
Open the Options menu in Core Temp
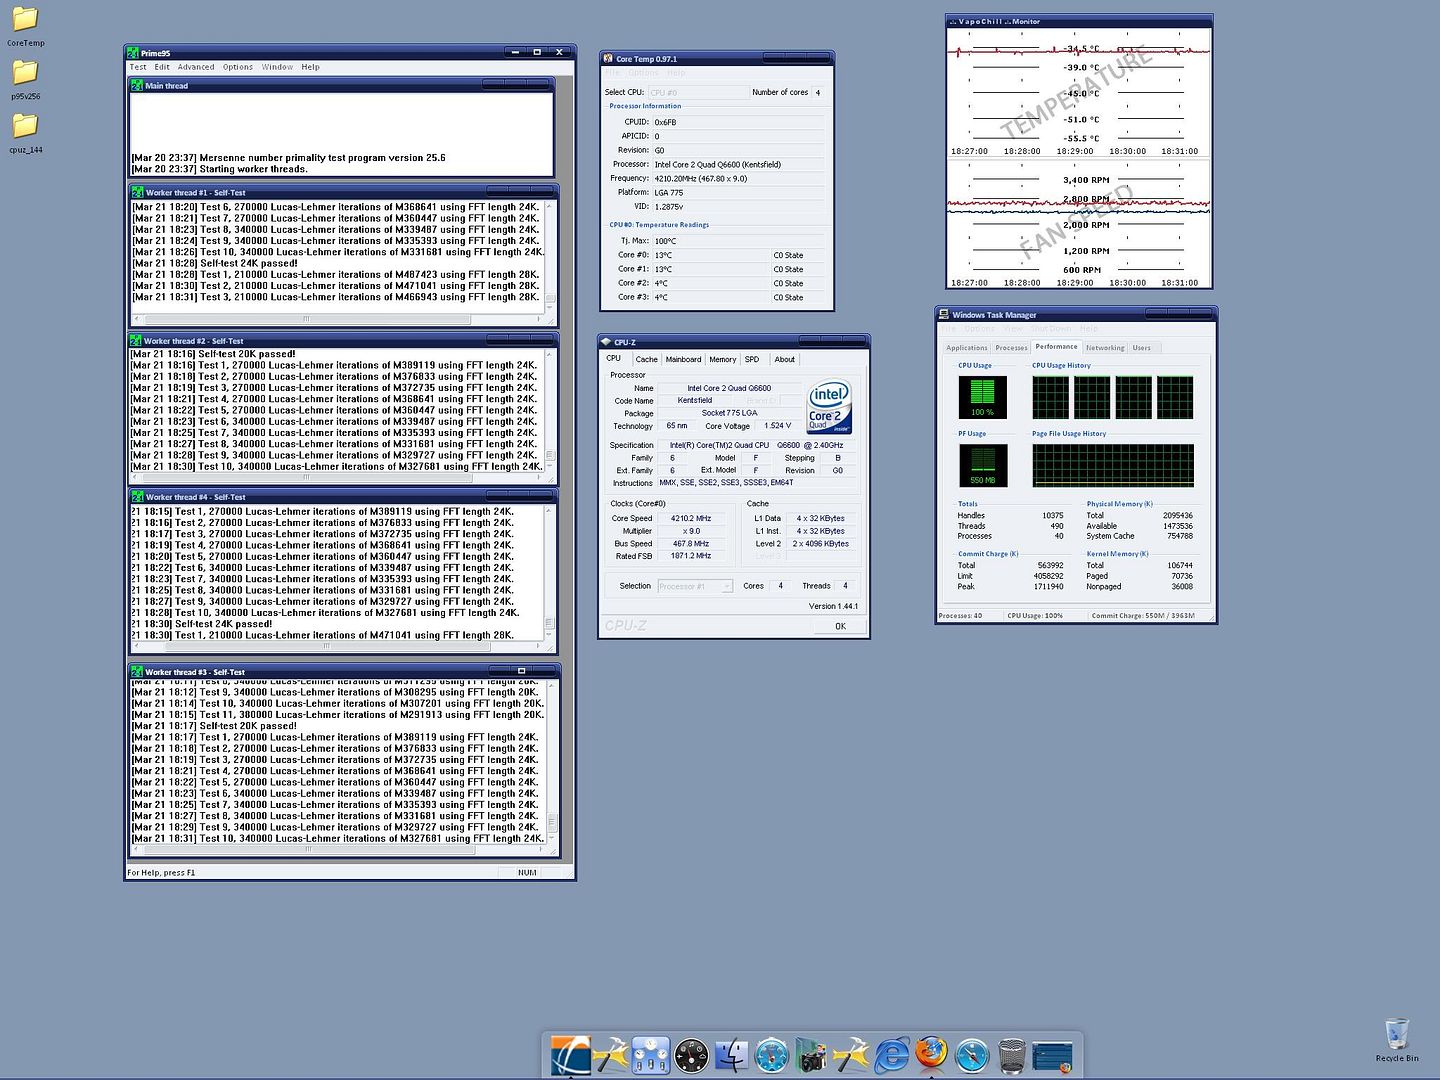644,72
